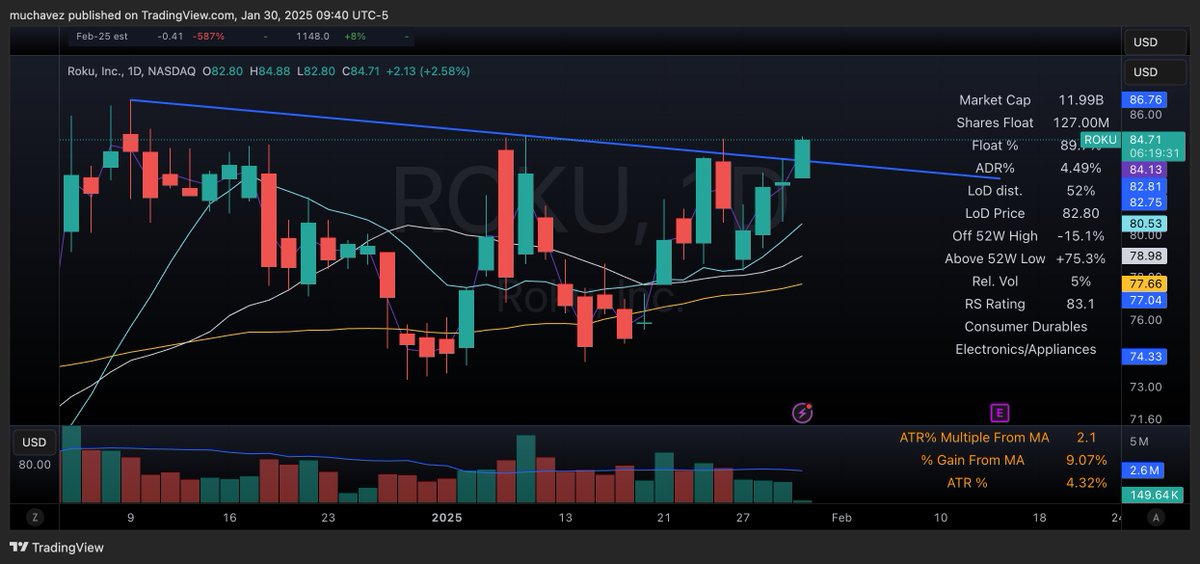Click the Rel. Vol 5% value
Screen dimensions: 1200x564
click(x=1081, y=281)
